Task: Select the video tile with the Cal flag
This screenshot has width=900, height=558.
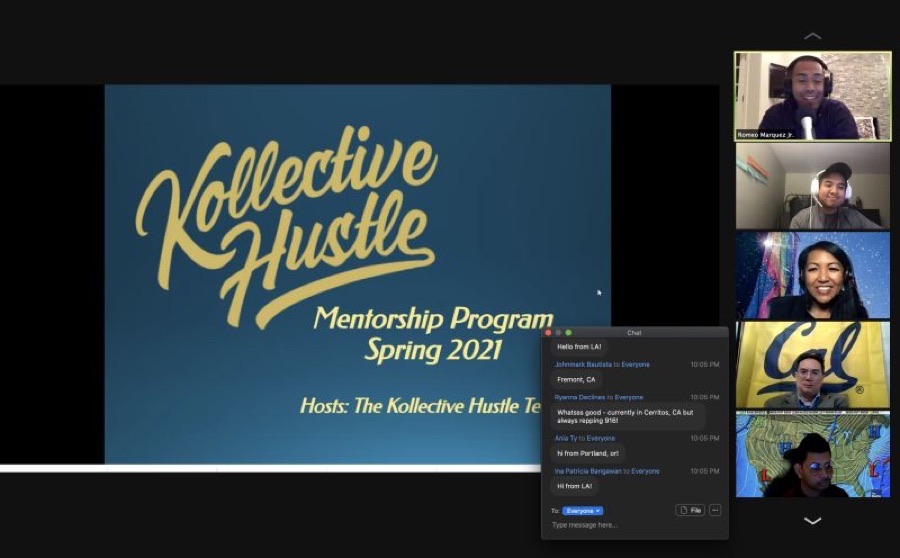Action: pyautogui.click(x=812, y=365)
